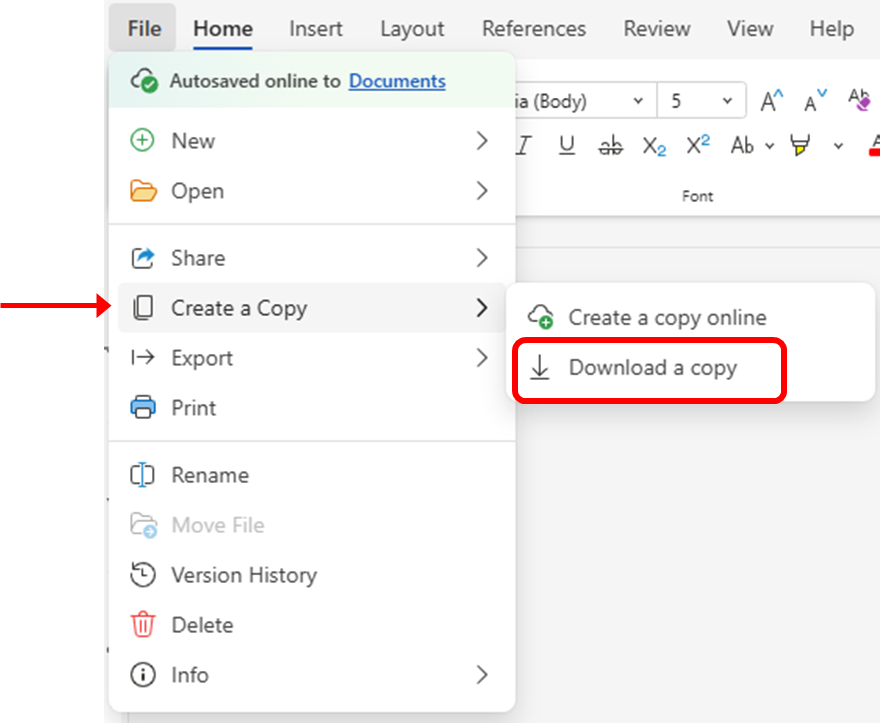Viewport: 880px width, 723px height.
Task: Expand the Open submenu chevron
Action: (x=482, y=191)
